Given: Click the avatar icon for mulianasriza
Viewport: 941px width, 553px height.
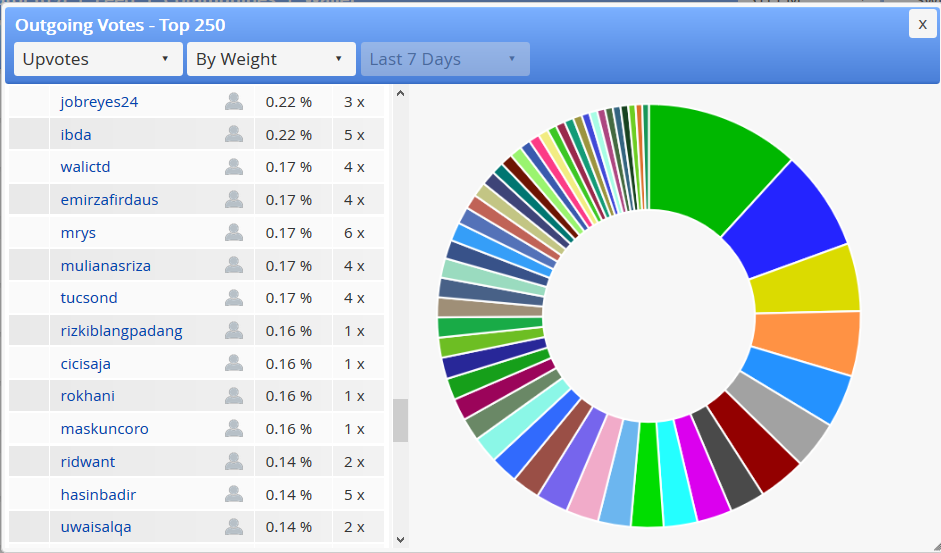Looking at the screenshot, I should 234,265.
